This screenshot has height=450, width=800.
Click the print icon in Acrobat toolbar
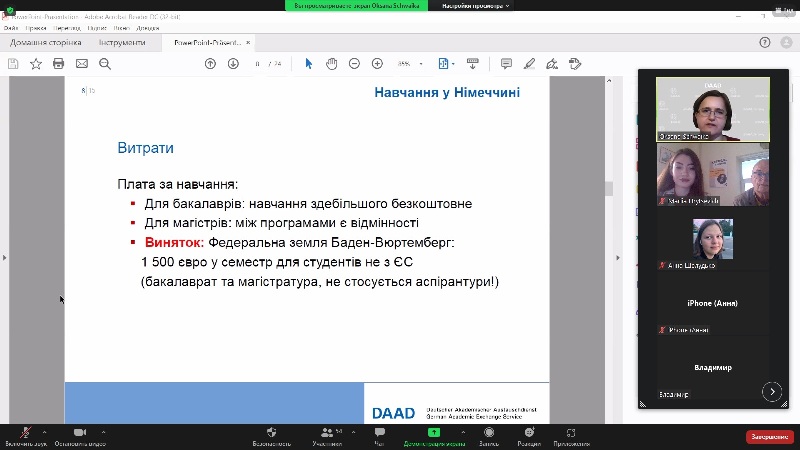pos(59,64)
